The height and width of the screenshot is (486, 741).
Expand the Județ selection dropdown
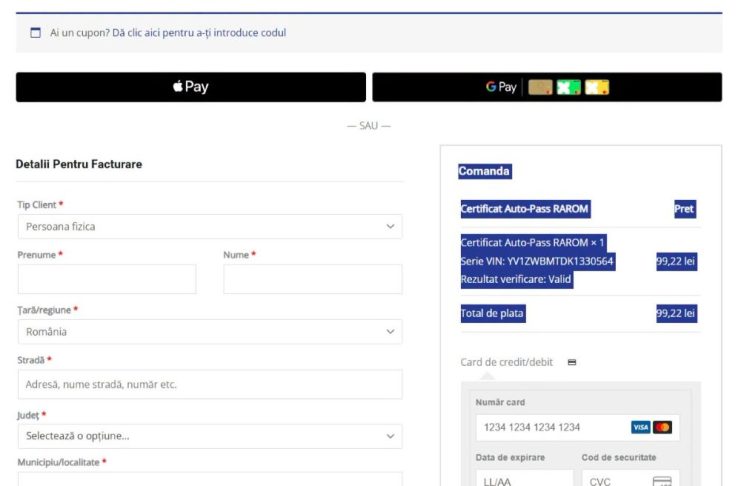pyautogui.click(x=210, y=436)
